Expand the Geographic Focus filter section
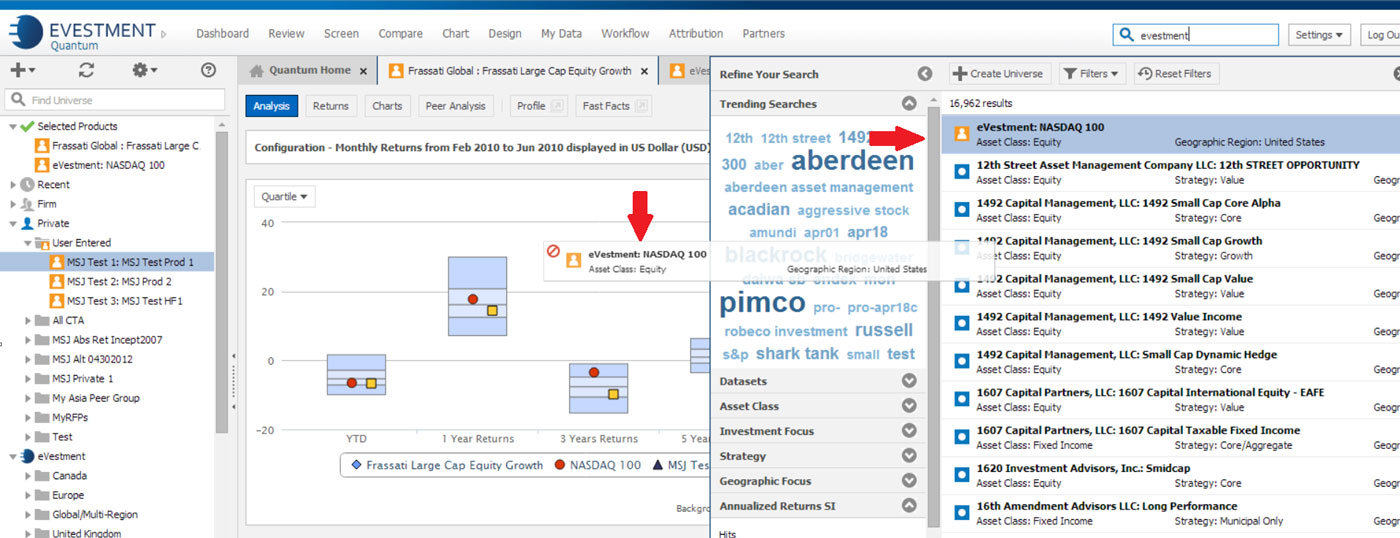1400x538 pixels. point(909,481)
